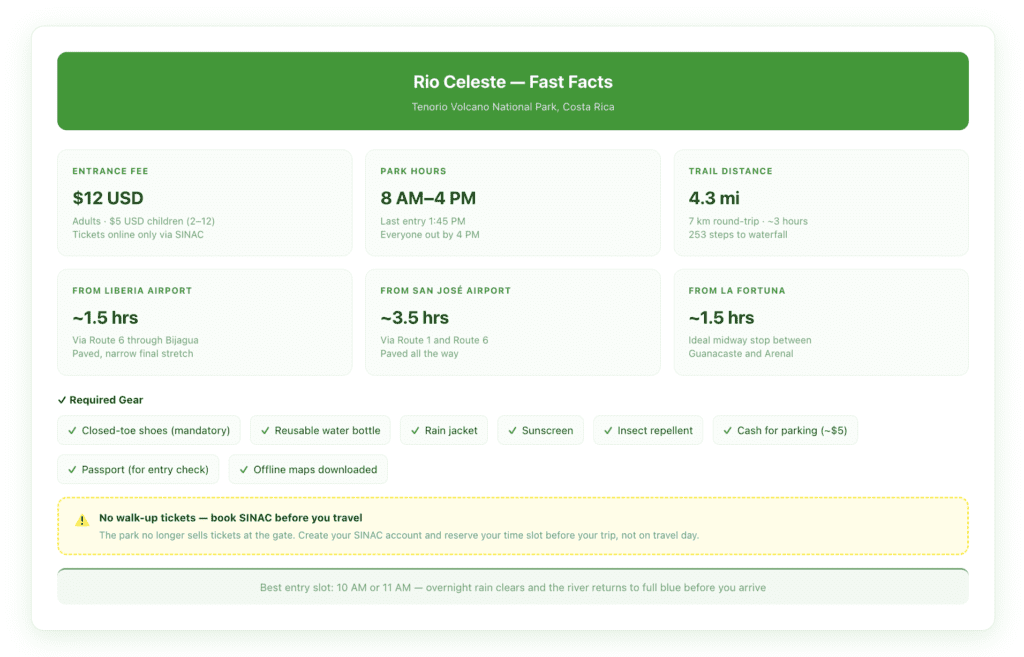Viewport: 1024px width, 657px height.
Task: Click the best entry slot banner
Action: [x=513, y=587]
